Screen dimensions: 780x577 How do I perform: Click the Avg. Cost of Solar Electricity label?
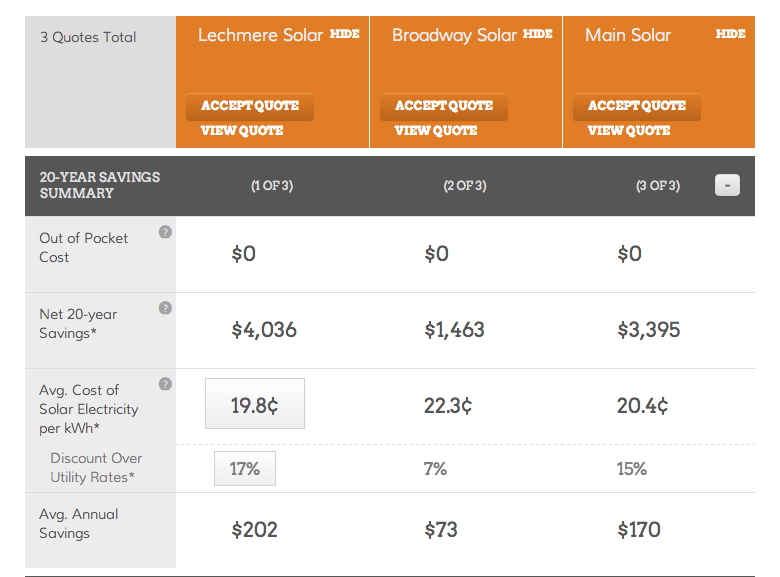point(89,409)
